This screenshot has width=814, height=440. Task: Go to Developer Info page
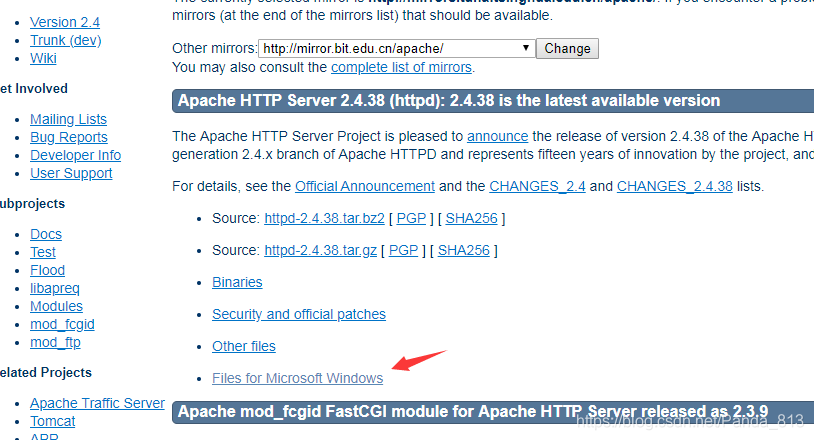75,155
